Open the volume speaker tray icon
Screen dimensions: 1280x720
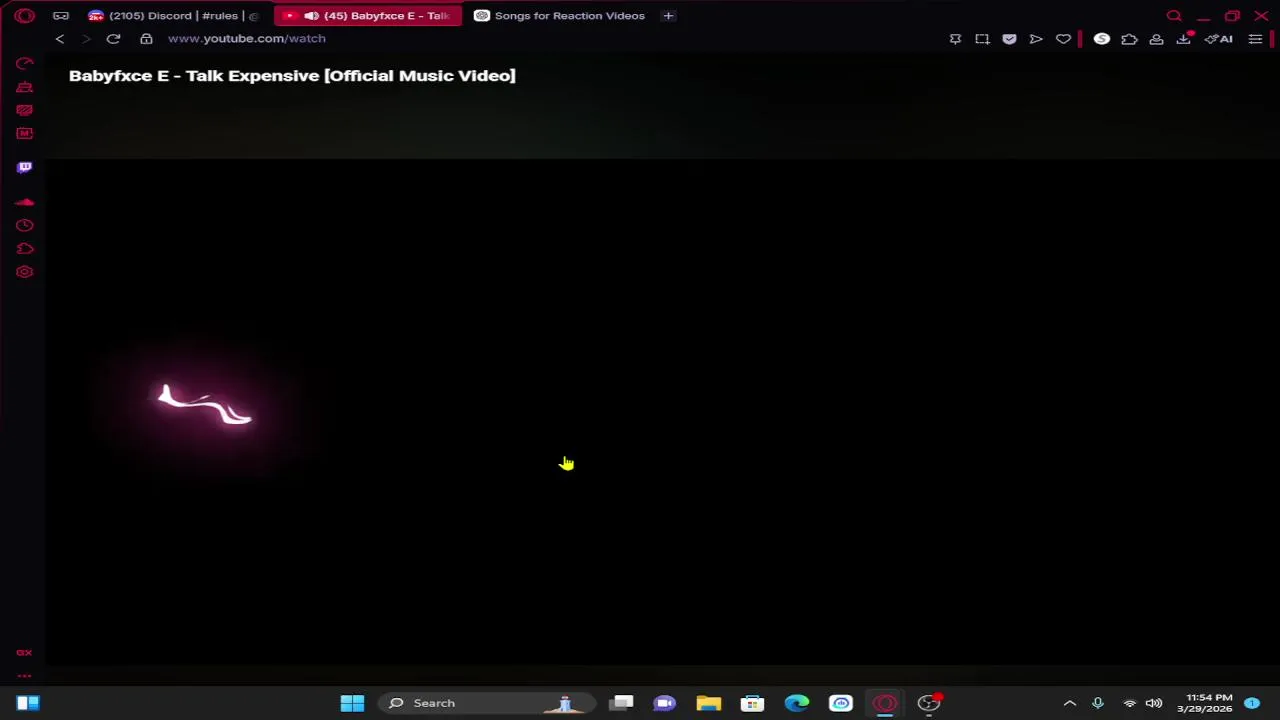coord(1154,703)
